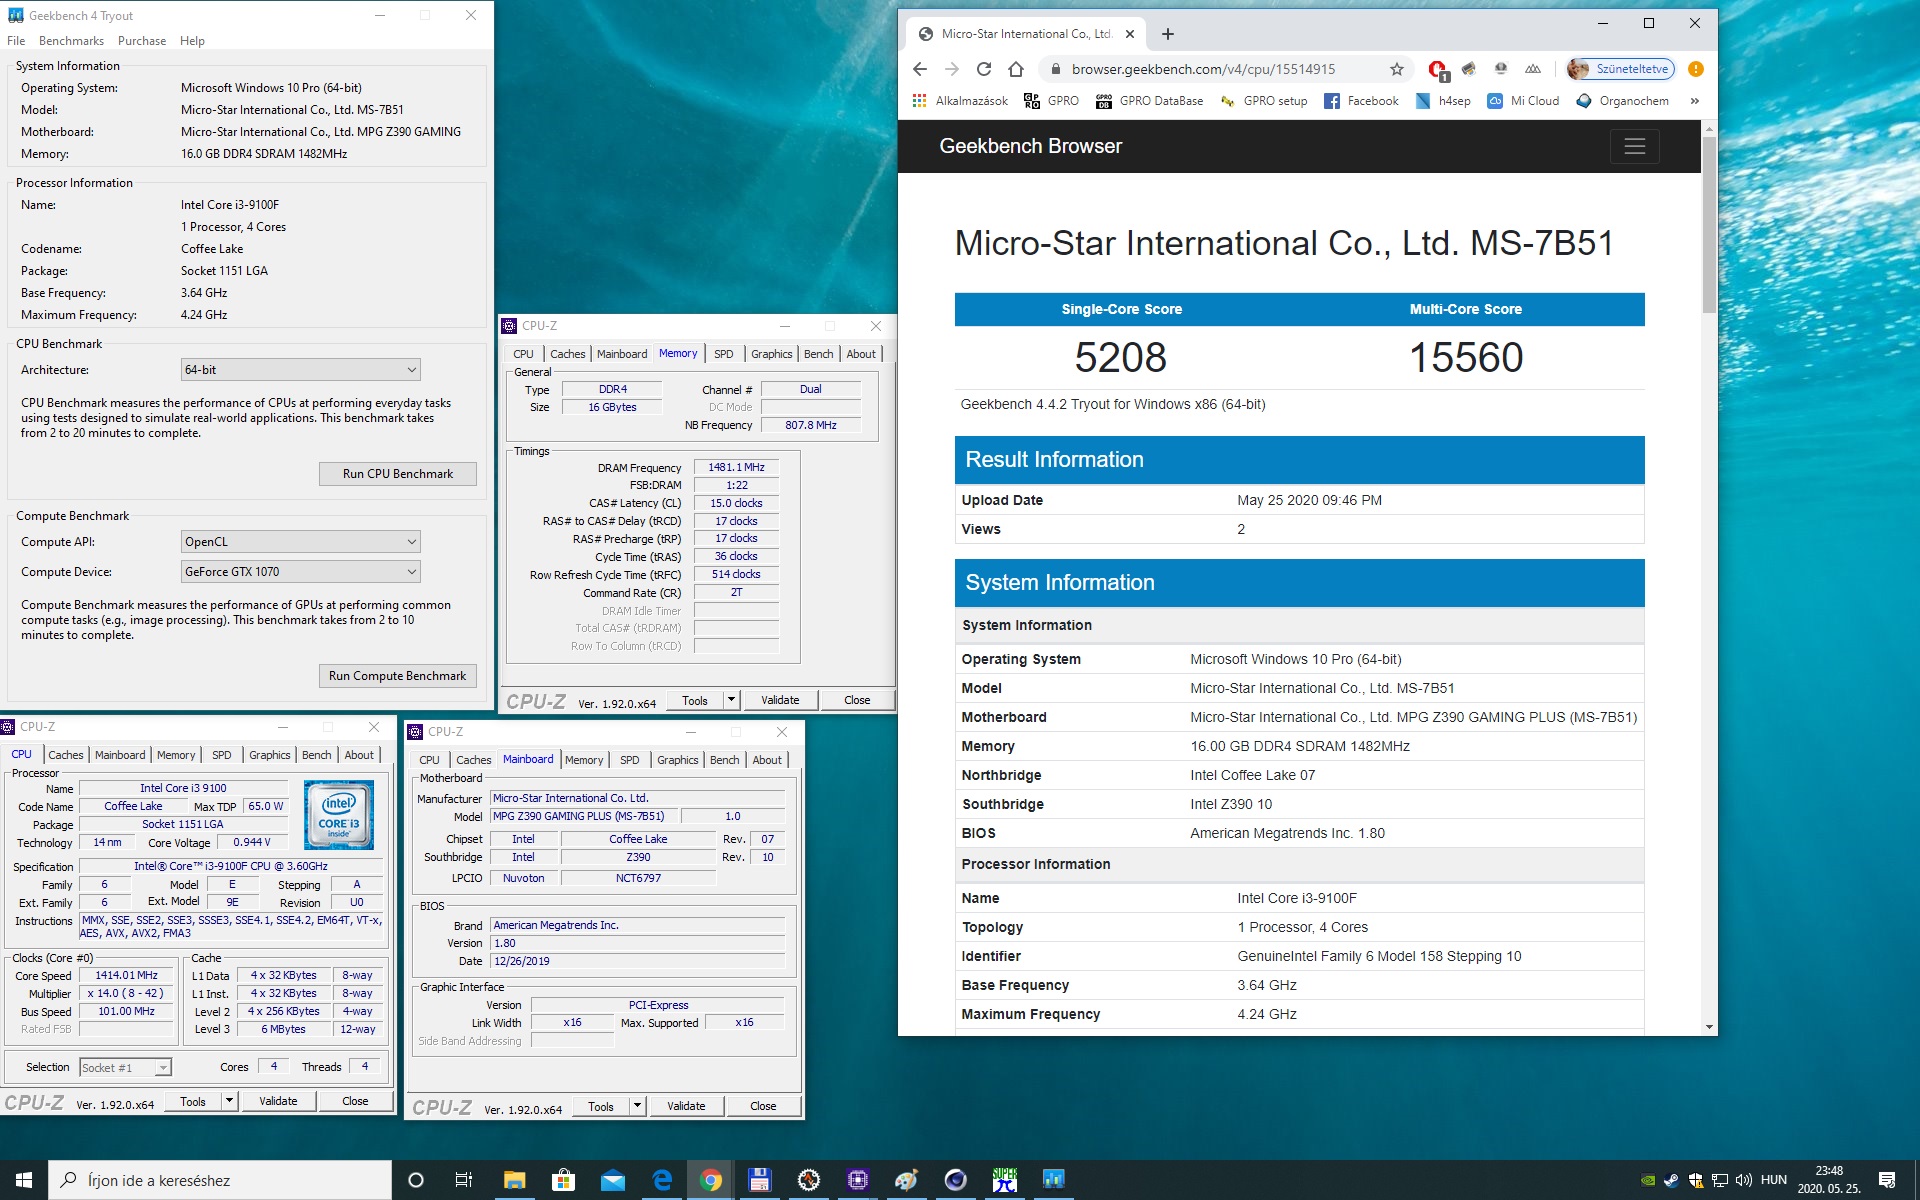The width and height of the screenshot is (1920, 1200).
Task: Open the Chrome update warning icon
Action: point(1695,69)
